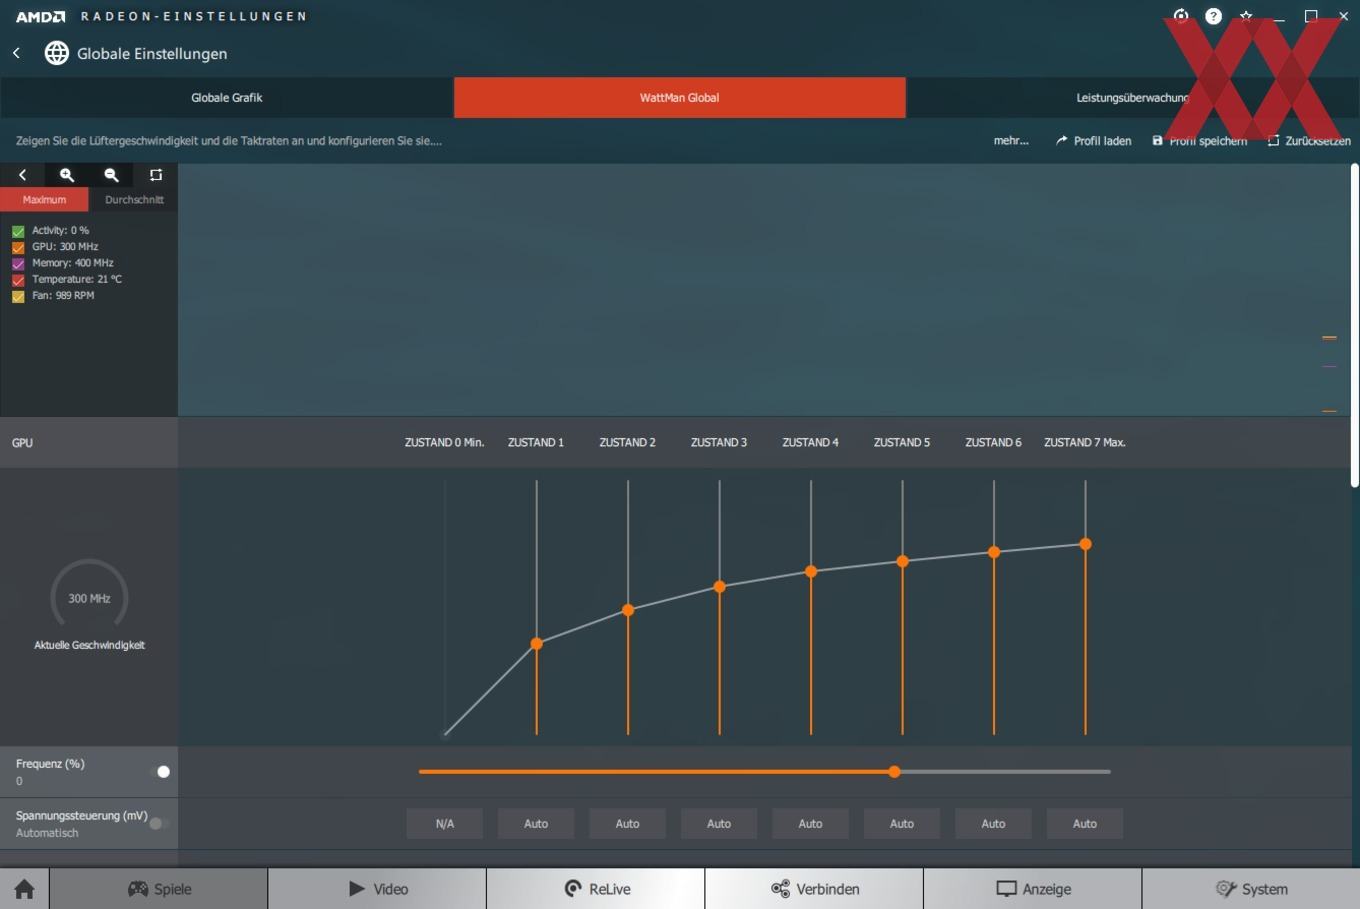This screenshot has width=1360, height=909.
Task: Go back using the arrow beside Globale Einstellungen
Action: pyautogui.click(x=17, y=53)
